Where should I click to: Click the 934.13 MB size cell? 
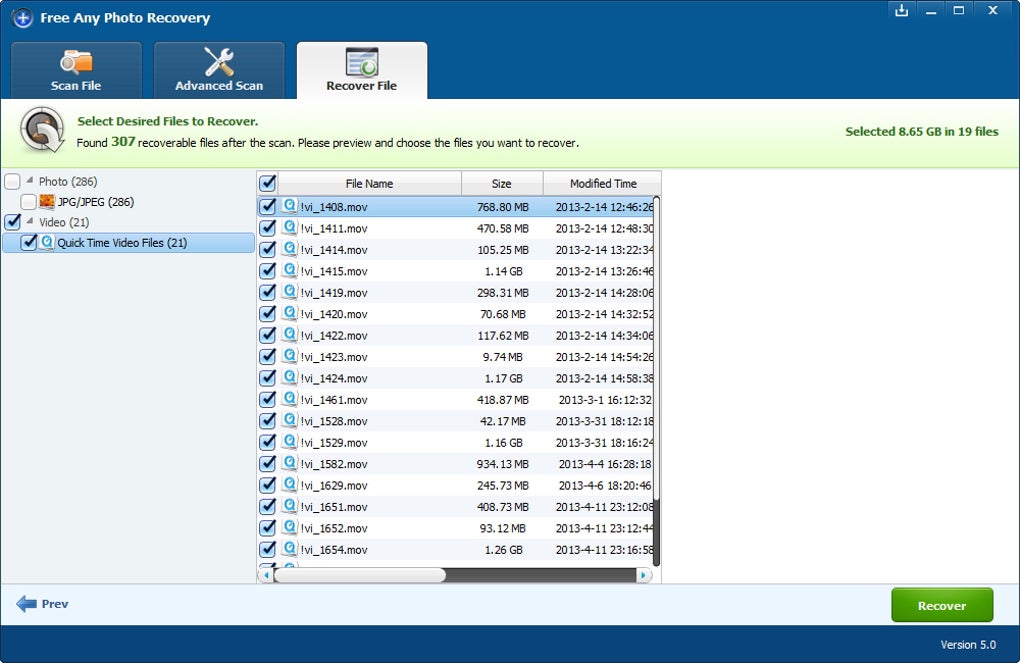coord(503,464)
